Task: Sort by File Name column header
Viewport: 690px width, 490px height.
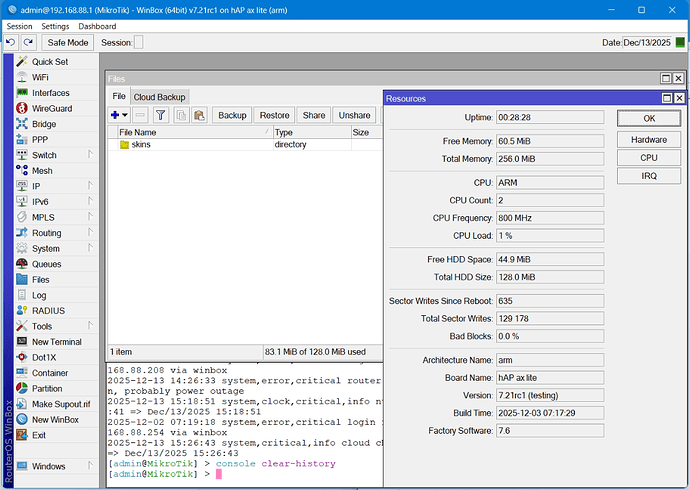Action: (195, 132)
